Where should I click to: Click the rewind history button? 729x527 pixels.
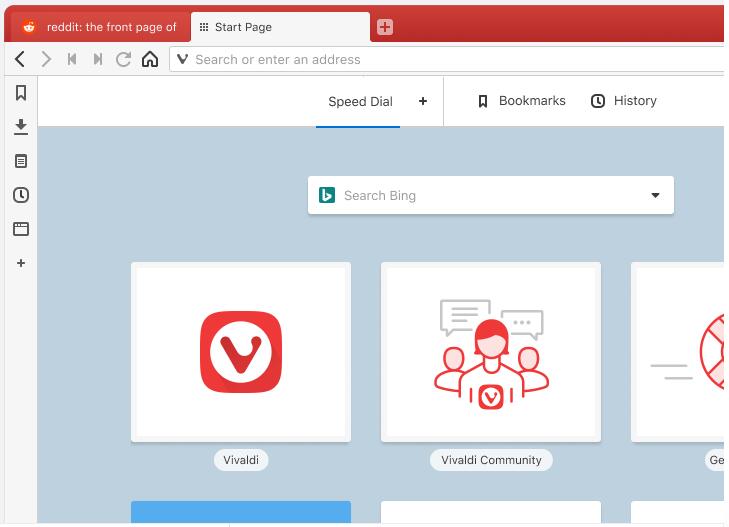click(72, 59)
